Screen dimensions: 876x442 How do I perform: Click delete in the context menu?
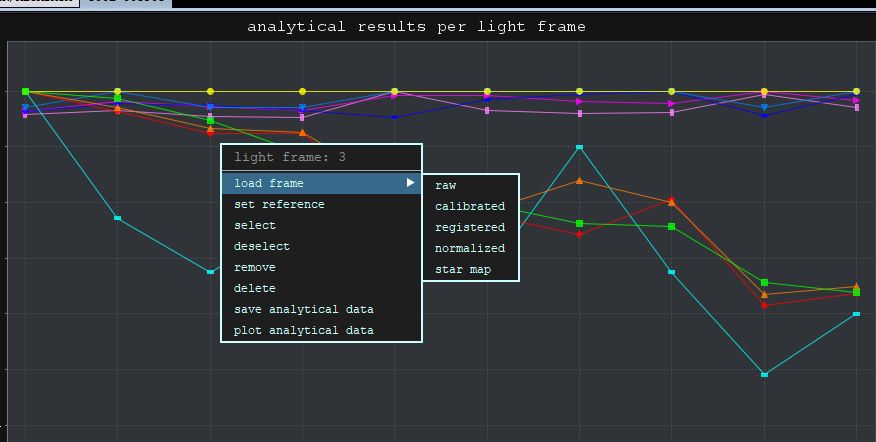321,288
